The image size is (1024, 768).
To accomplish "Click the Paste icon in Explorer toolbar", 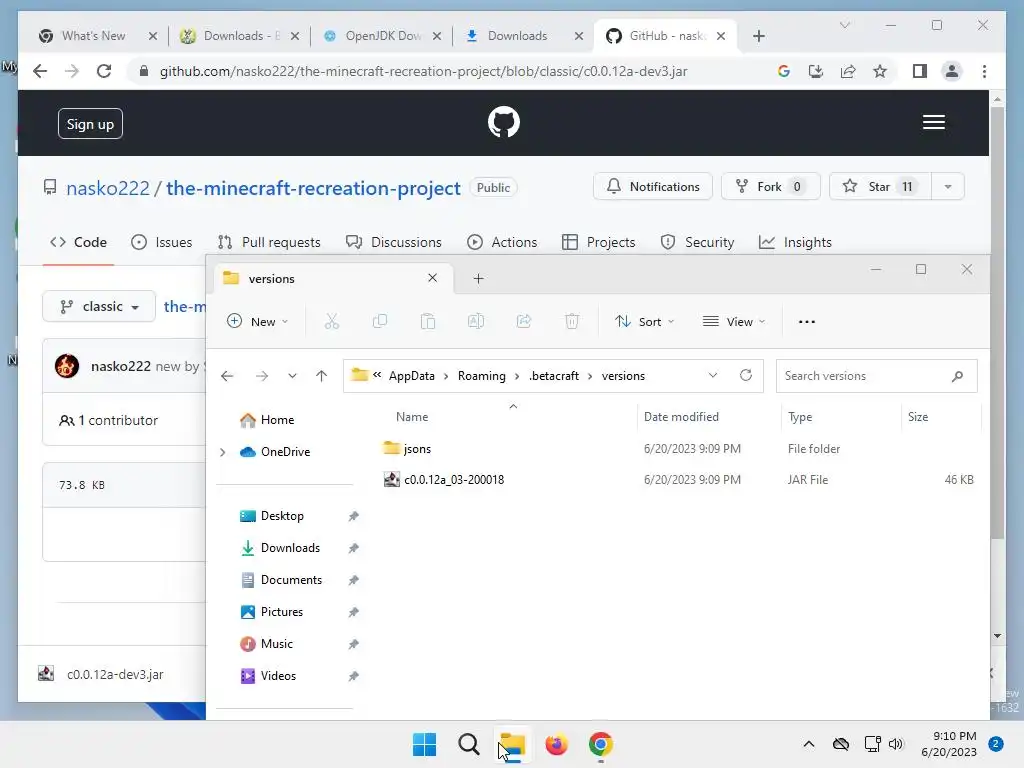I will [x=428, y=321].
